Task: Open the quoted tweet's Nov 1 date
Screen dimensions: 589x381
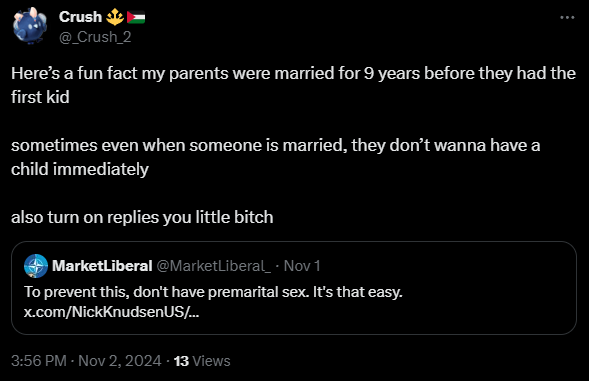Action: [x=302, y=266]
